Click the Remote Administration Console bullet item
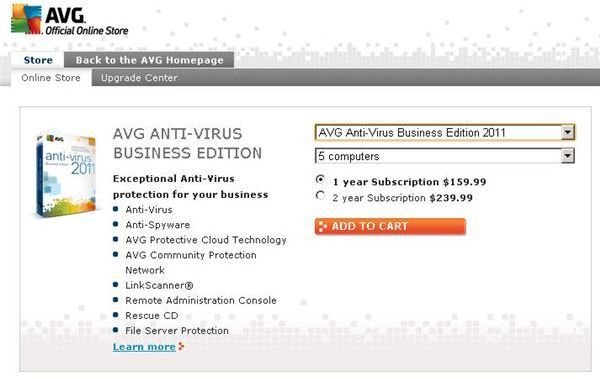Screen dimensions: 600x379 click(201, 301)
